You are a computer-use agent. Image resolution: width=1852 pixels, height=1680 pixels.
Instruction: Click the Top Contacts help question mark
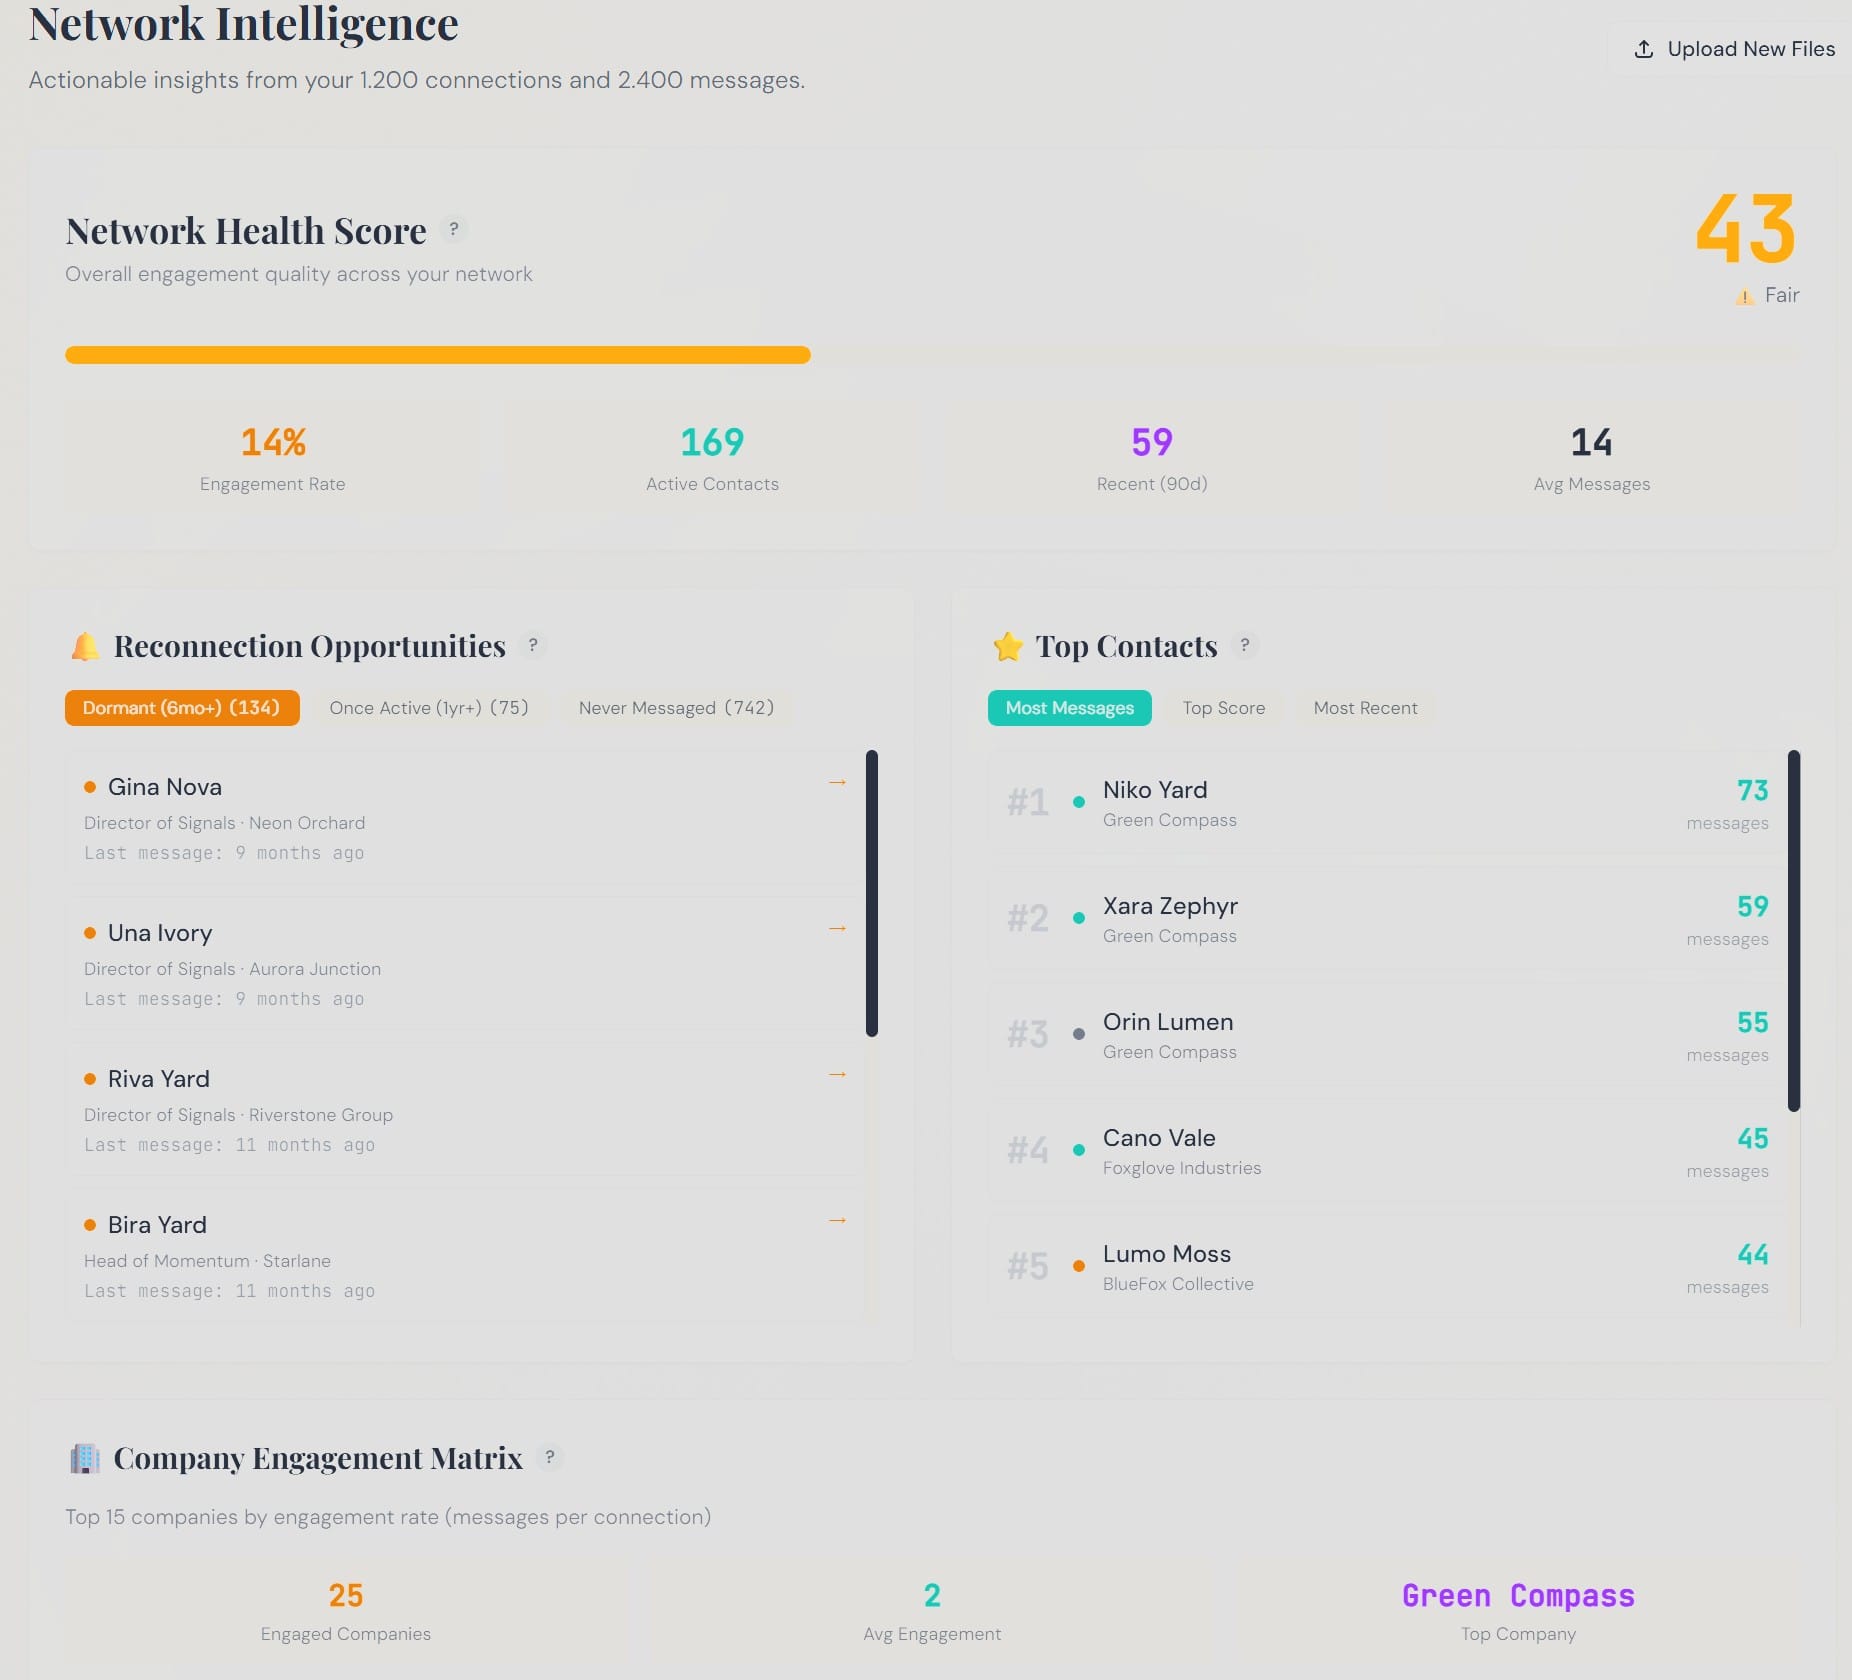[x=1244, y=645]
